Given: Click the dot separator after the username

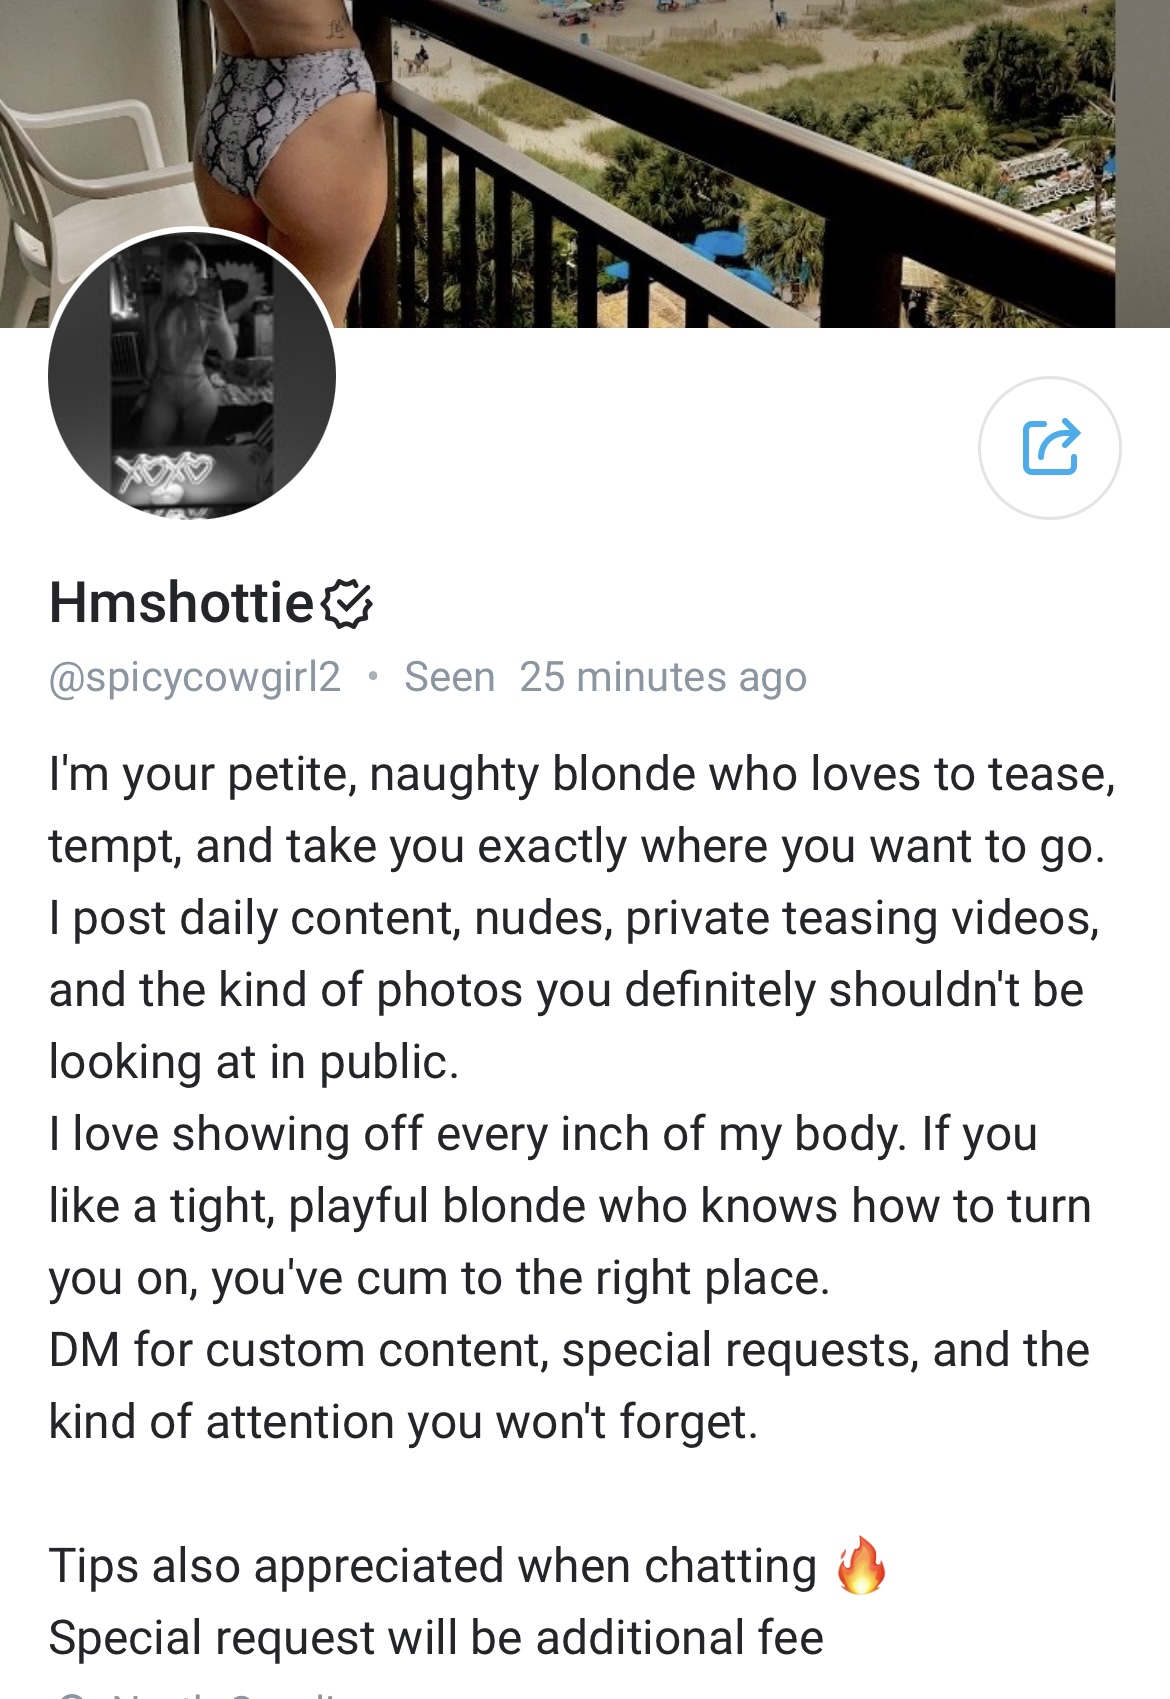Looking at the screenshot, I should click(373, 677).
